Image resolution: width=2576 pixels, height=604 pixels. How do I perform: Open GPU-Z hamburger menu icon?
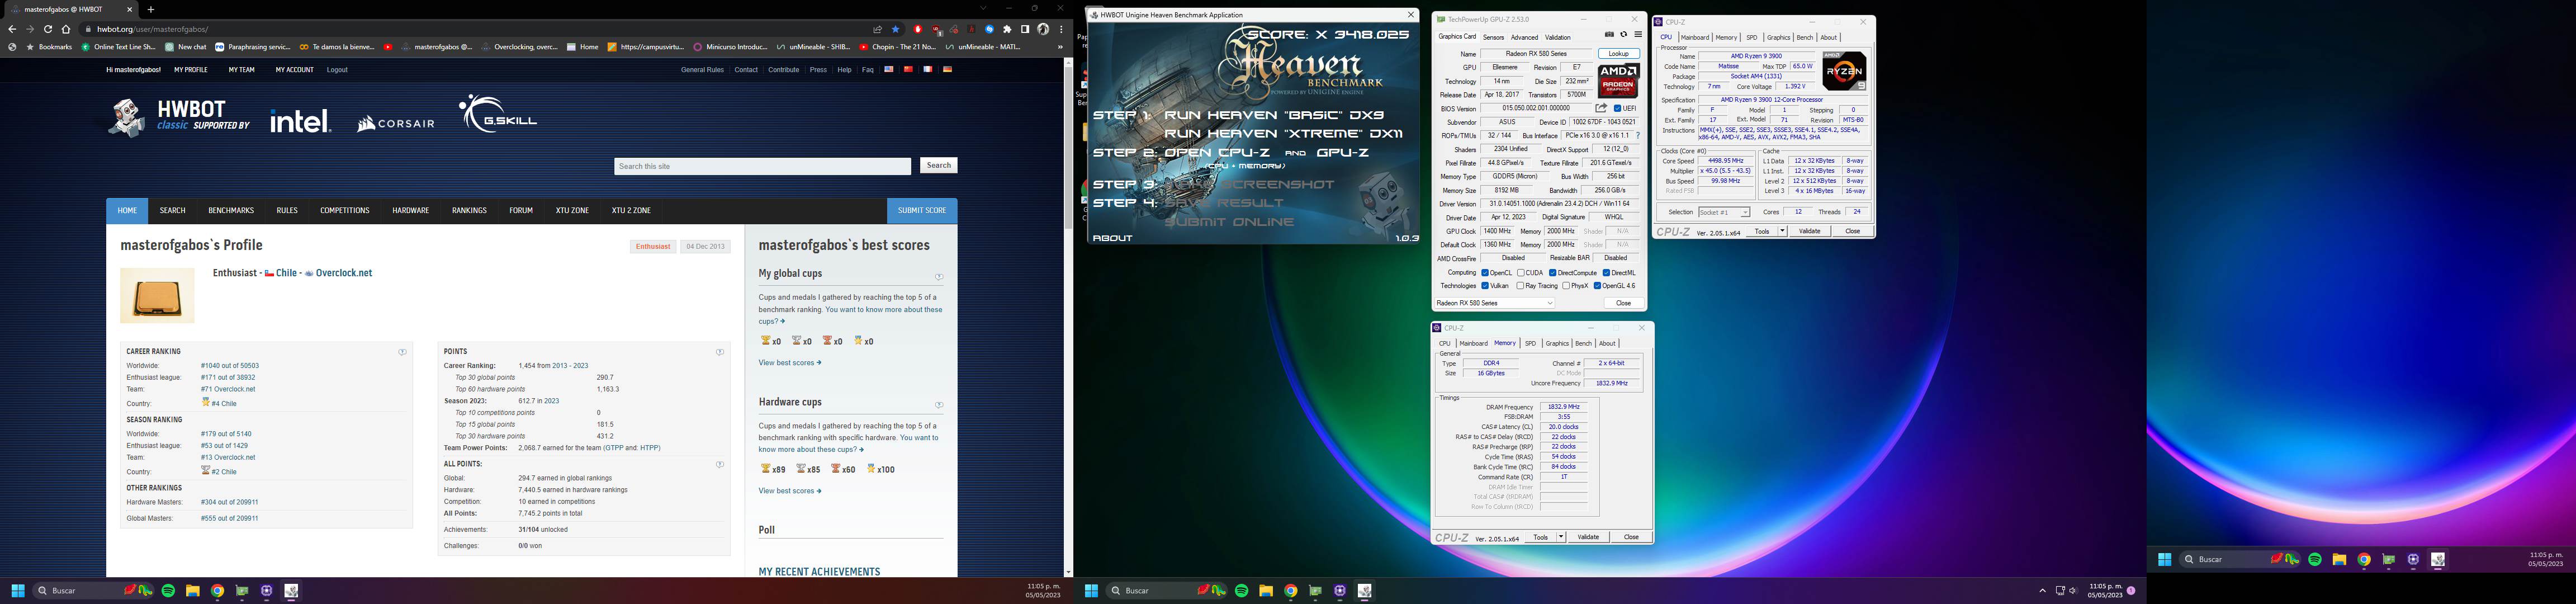click(x=1638, y=35)
